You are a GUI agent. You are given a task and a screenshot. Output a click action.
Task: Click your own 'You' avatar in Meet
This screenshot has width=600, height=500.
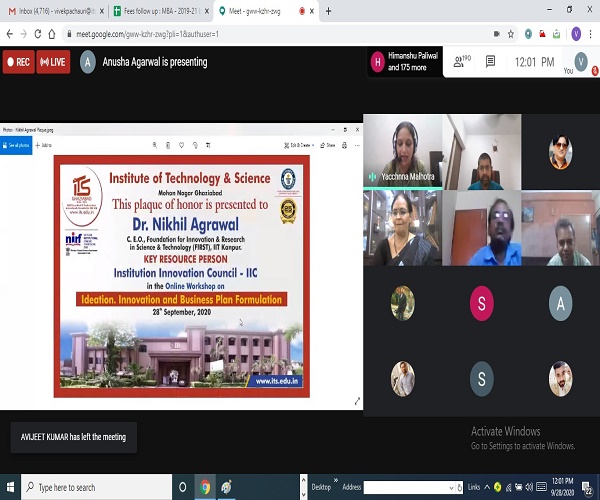click(x=581, y=61)
